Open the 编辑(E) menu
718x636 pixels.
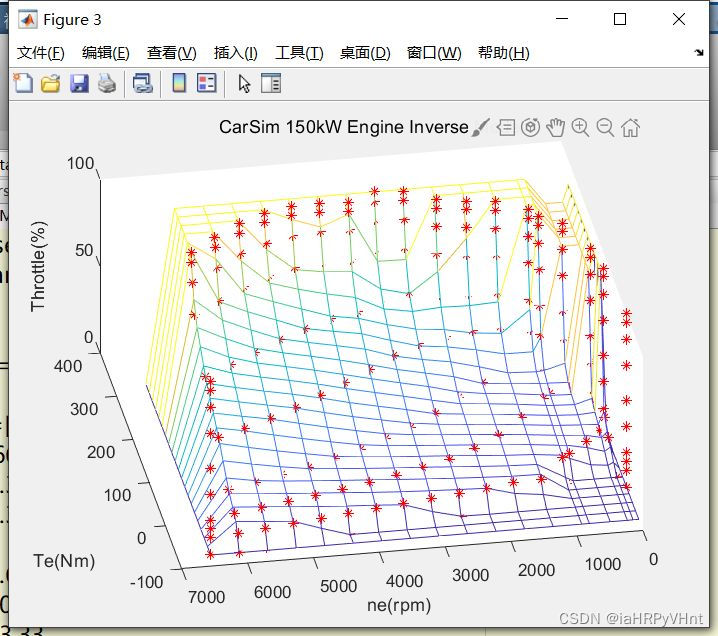pyautogui.click(x=105, y=53)
